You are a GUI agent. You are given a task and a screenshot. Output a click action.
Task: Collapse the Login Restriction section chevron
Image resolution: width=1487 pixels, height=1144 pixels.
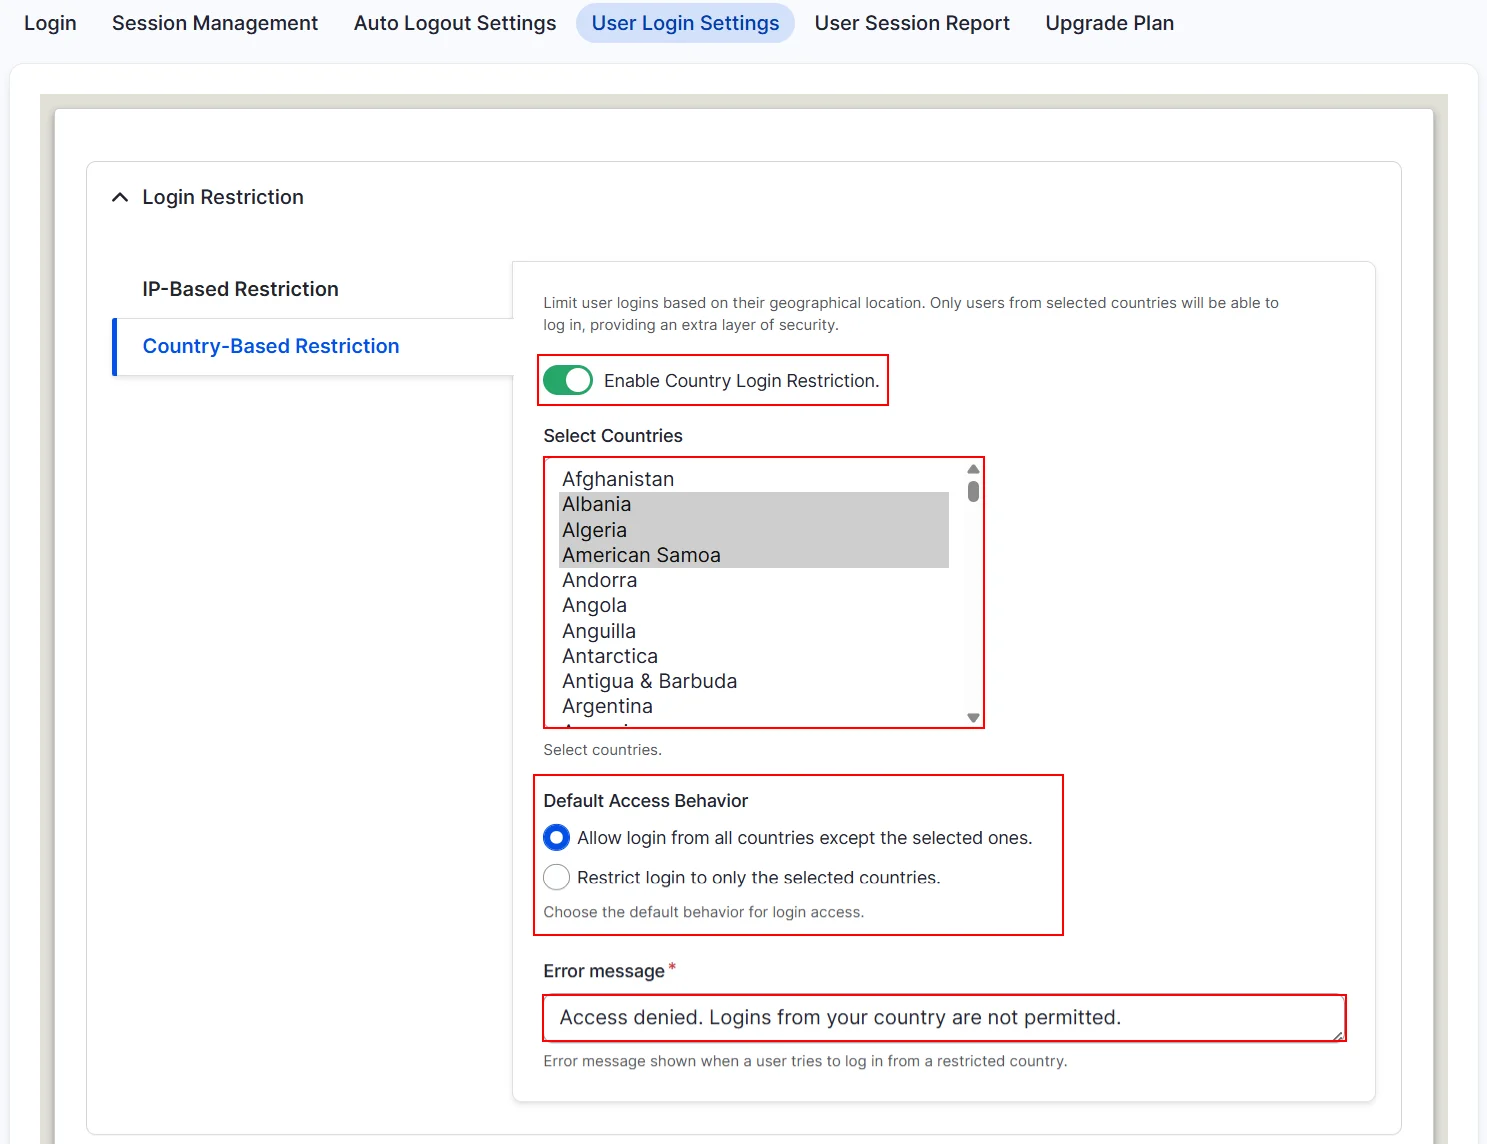pos(120,198)
